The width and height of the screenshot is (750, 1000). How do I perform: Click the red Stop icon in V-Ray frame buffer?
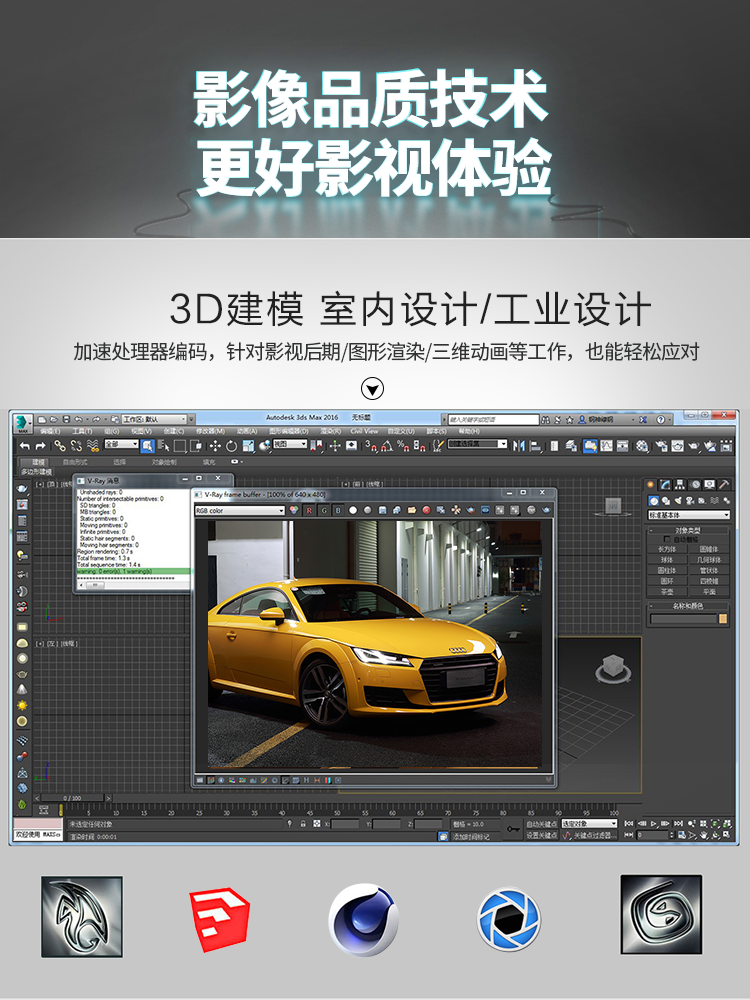click(x=426, y=510)
